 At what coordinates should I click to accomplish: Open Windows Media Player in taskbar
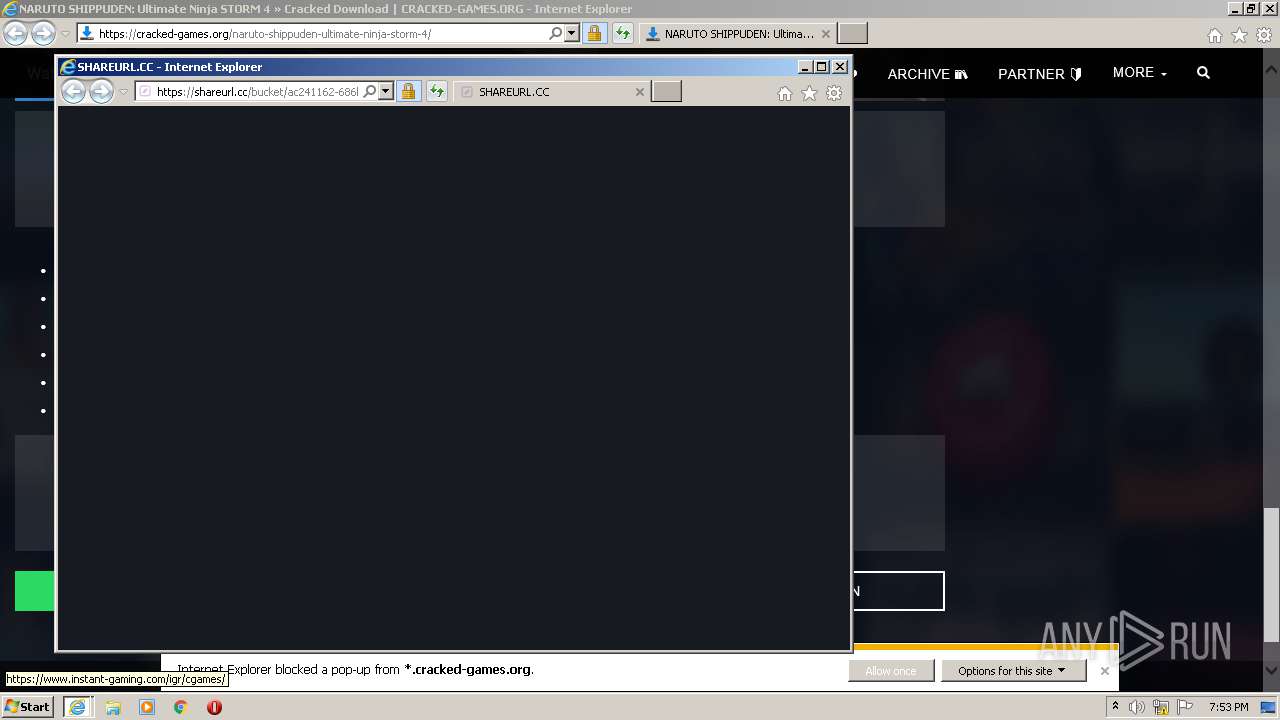[147, 707]
